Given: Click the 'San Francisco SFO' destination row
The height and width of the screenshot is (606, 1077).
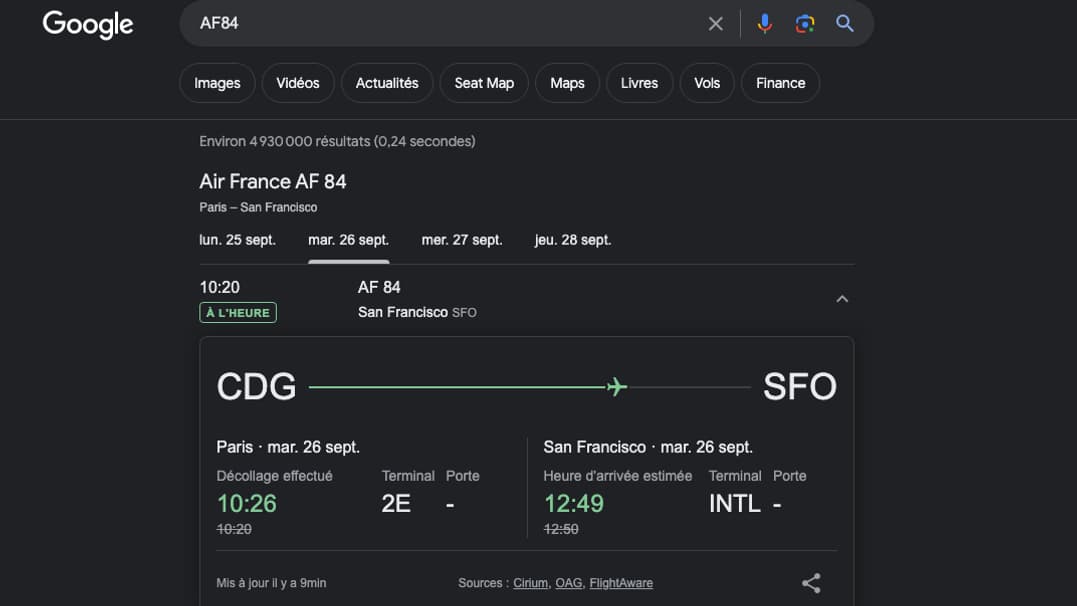Looking at the screenshot, I should (x=417, y=312).
